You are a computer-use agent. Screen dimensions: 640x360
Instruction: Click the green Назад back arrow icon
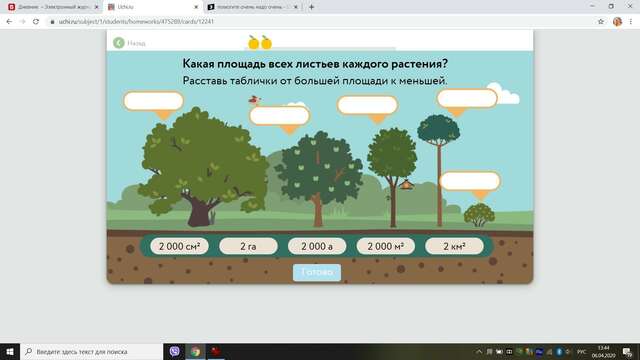point(119,43)
